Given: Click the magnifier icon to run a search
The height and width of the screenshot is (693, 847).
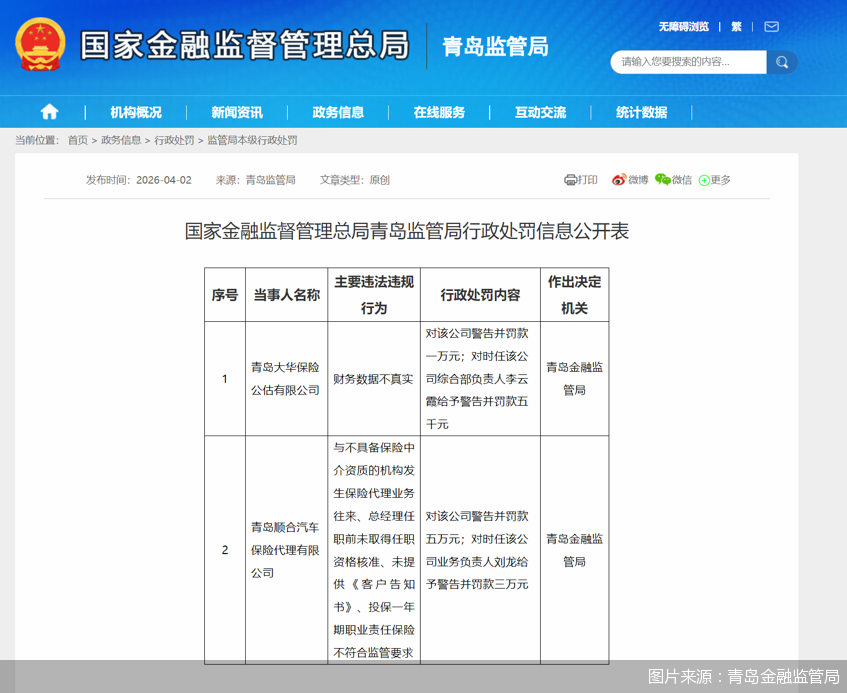Looking at the screenshot, I should click(781, 61).
